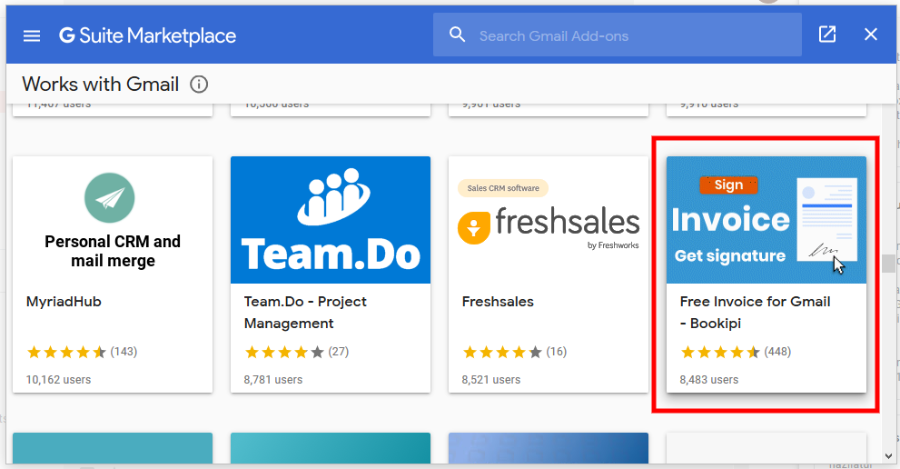
Task: Open the Invoice Get signature banner
Action: [x=766, y=220]
